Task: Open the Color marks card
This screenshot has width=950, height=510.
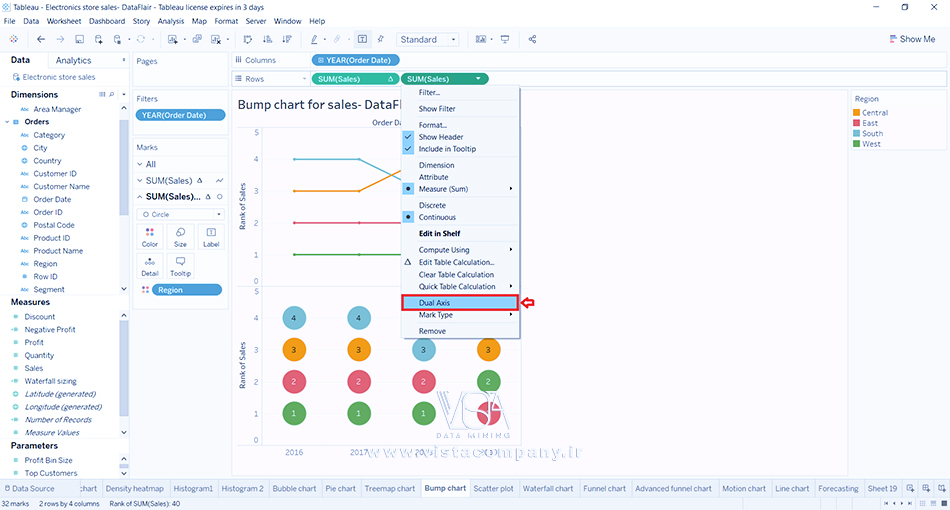Action: (149, 236)
